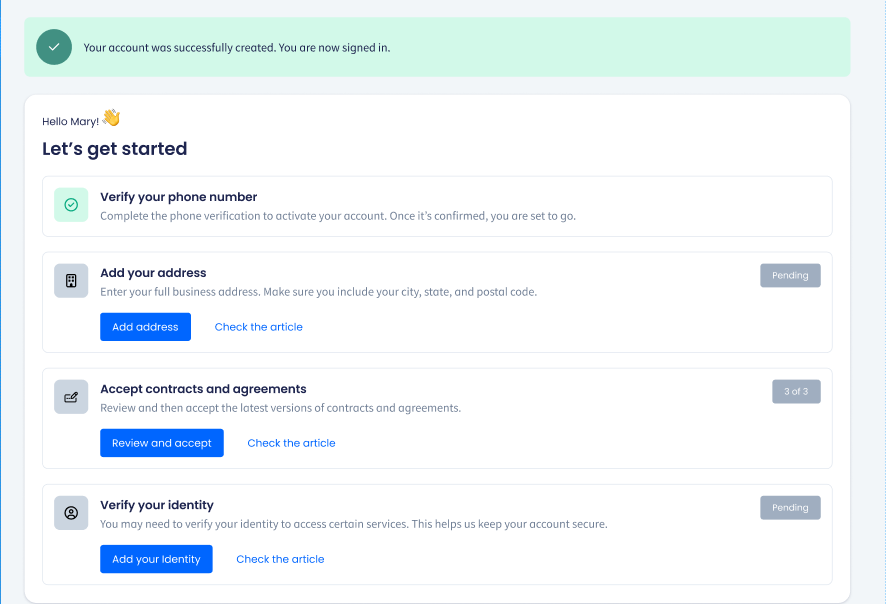Select the check circle icon beside phone verification

click(x=71, y=204)
